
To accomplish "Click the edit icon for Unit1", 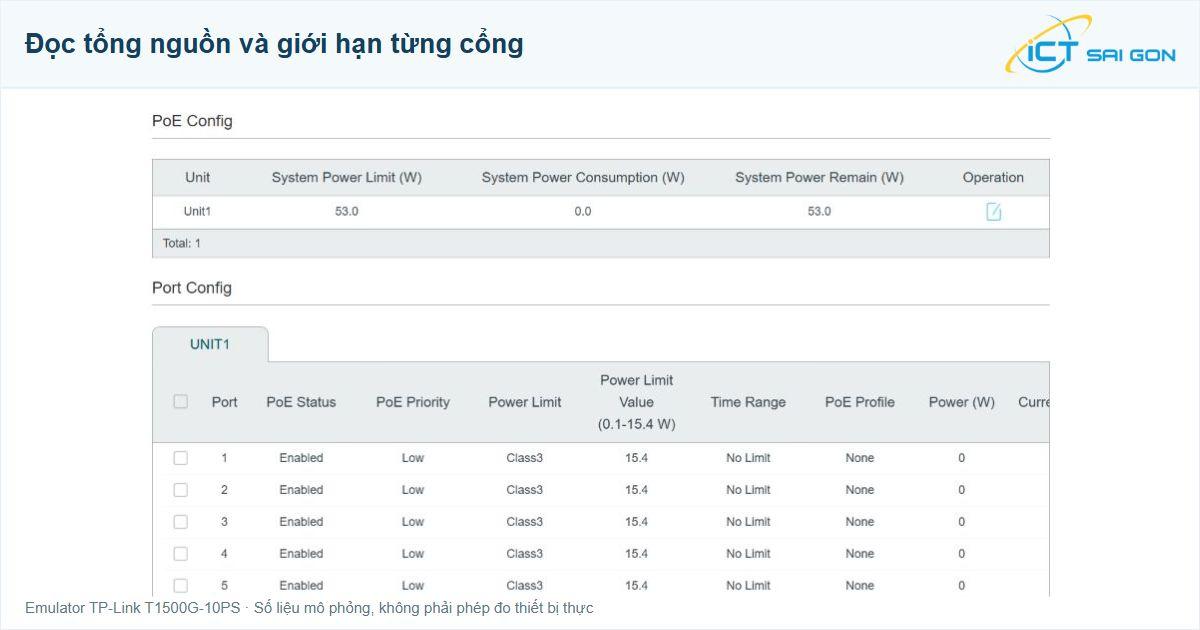I will (993, 212).
